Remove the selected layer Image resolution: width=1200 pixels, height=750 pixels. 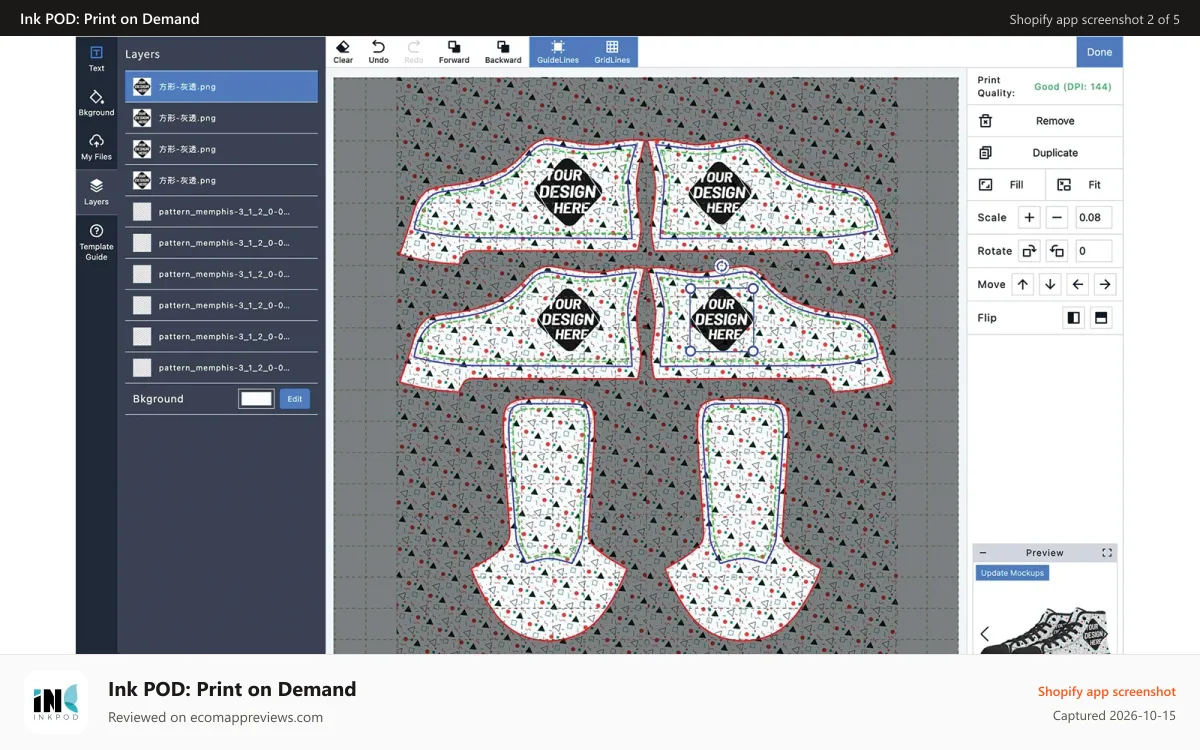[1045, 121]
